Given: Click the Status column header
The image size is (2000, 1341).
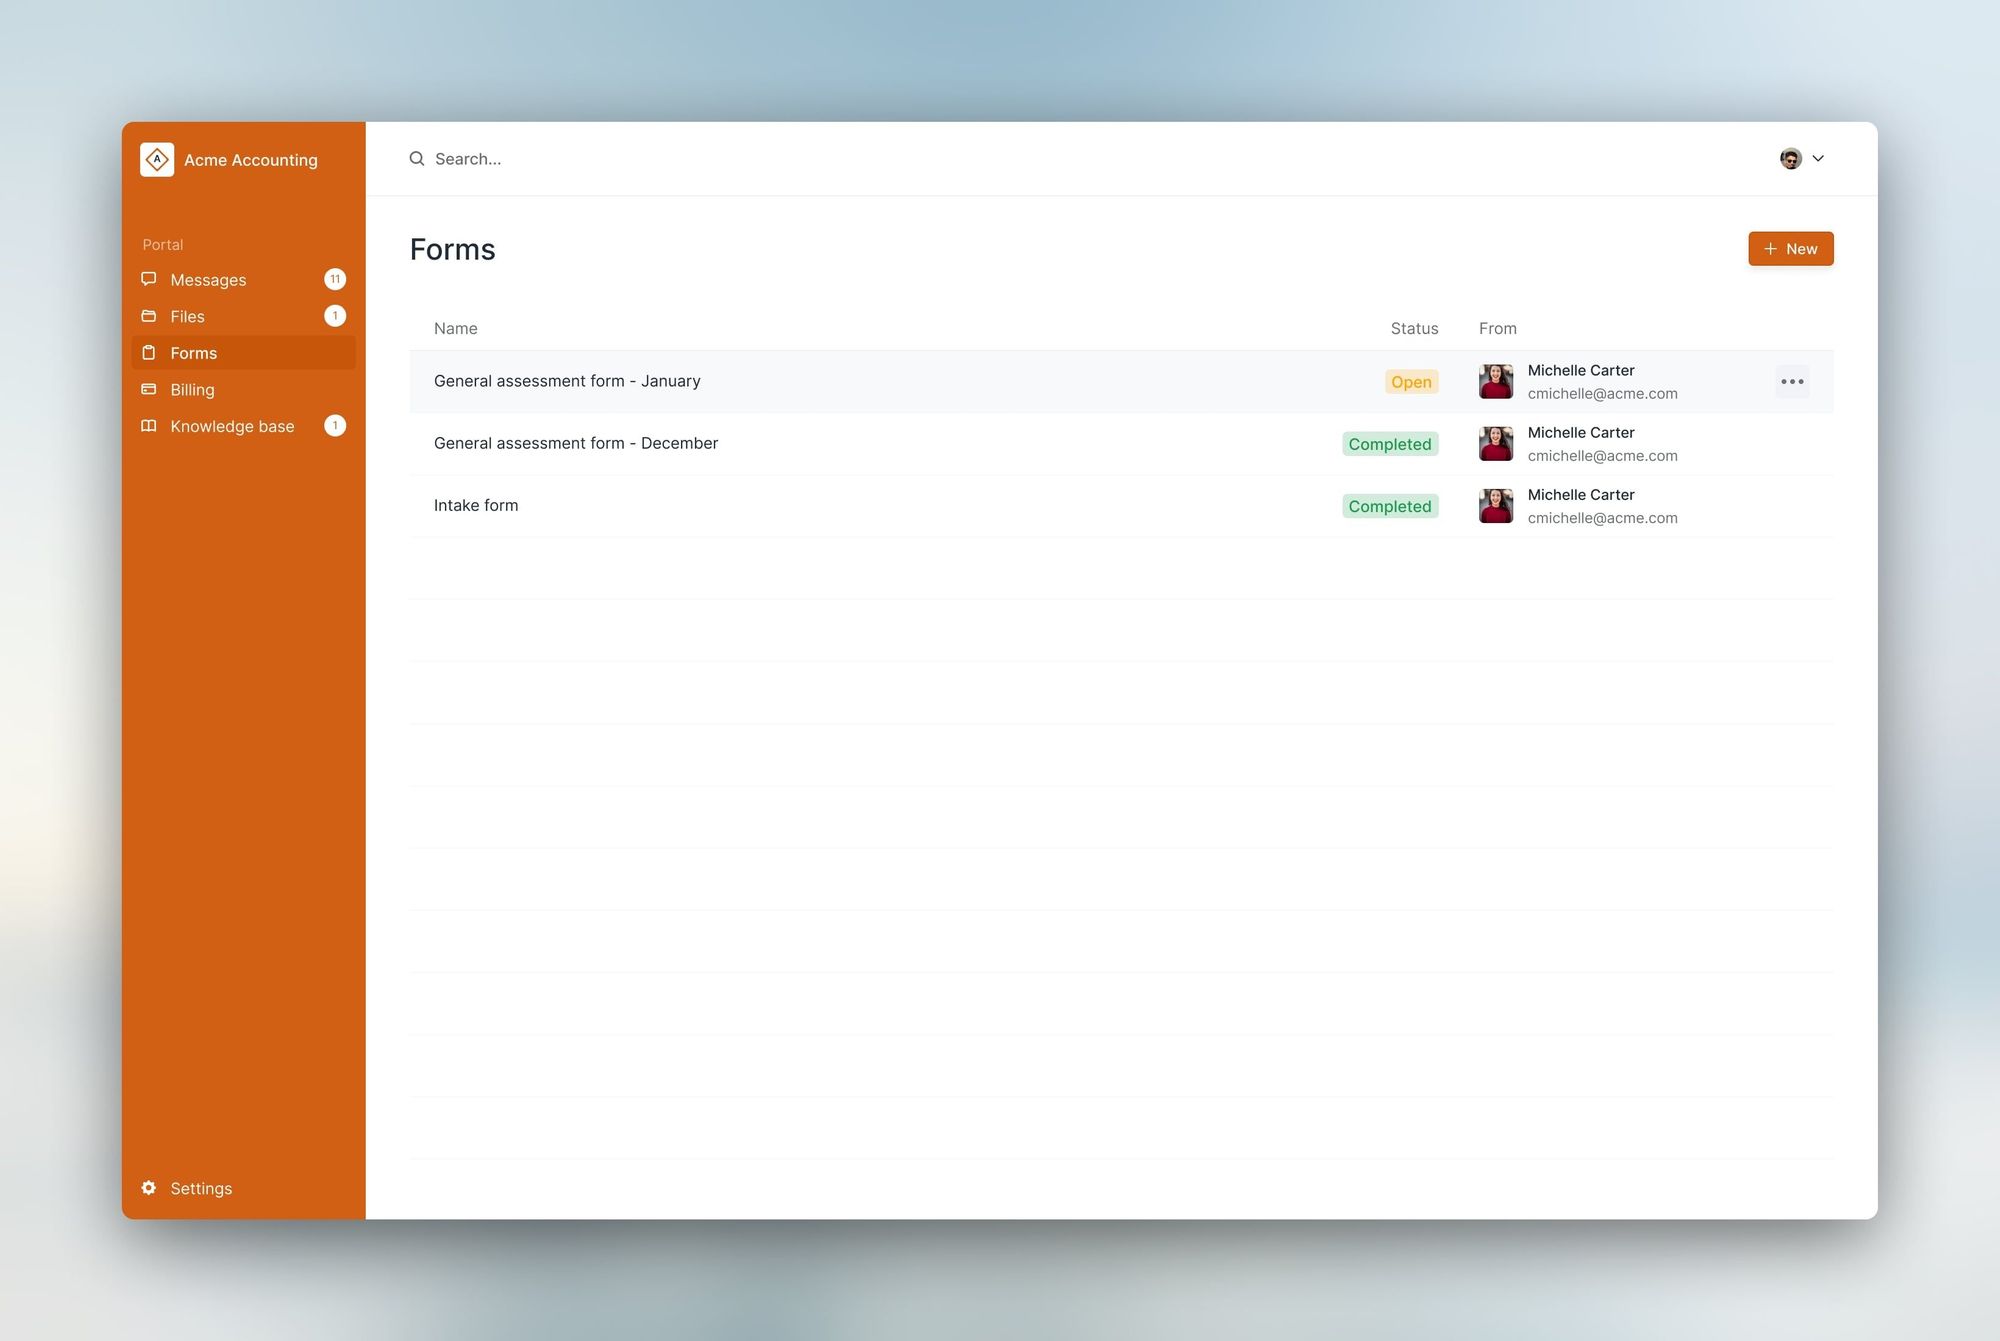Looking at the screenshot, I should pos(1414,328).
